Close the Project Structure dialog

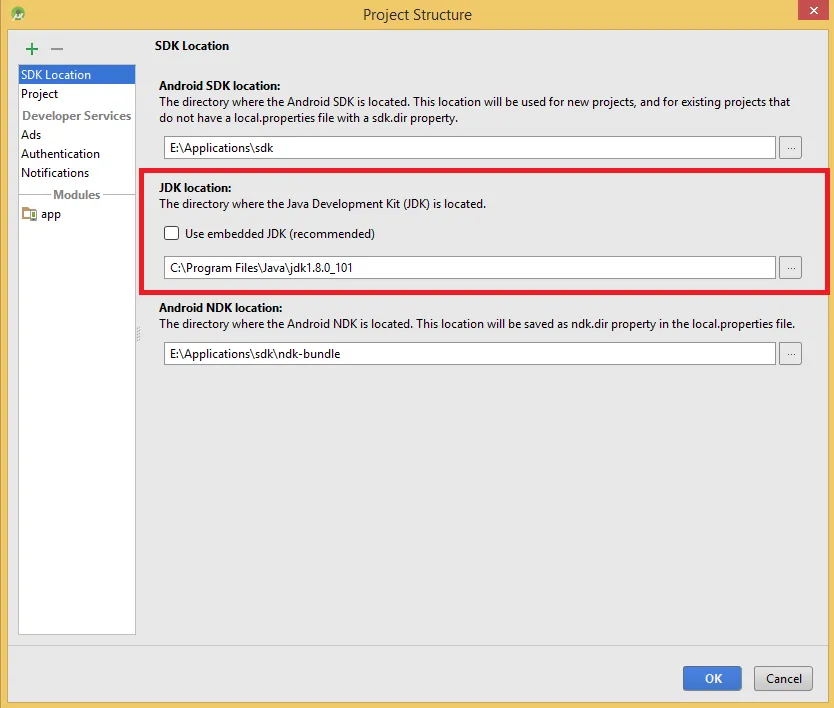pos(813,10)
